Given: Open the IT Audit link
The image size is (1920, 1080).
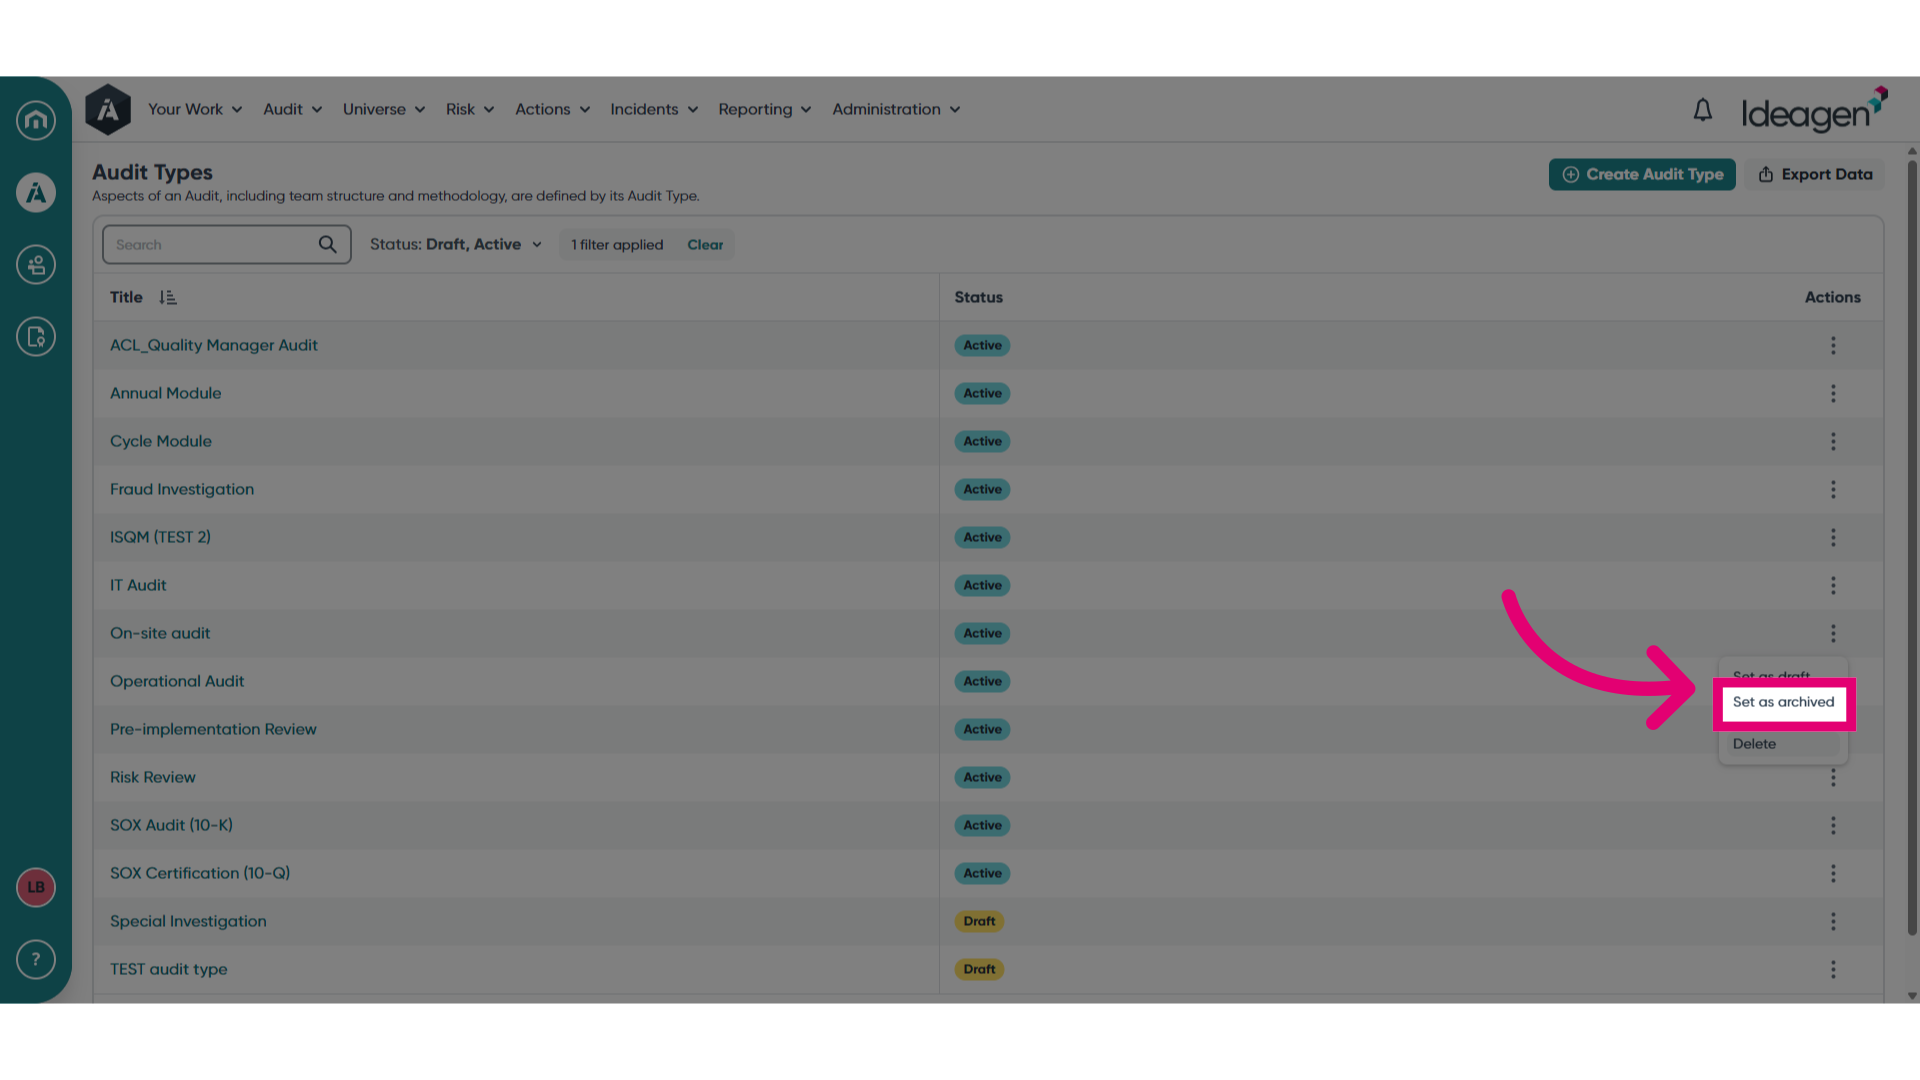Looking at the screenshot, I should pyautogui.click(x=138, y=585).
